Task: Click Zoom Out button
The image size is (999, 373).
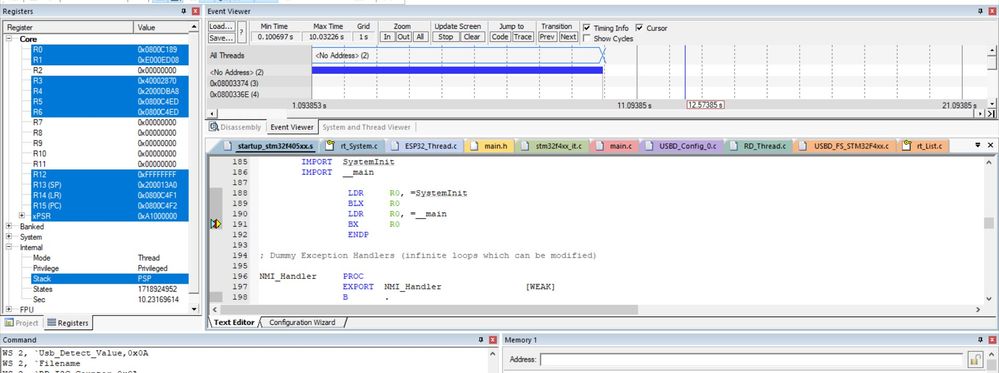Action: (x=403, y=37)
